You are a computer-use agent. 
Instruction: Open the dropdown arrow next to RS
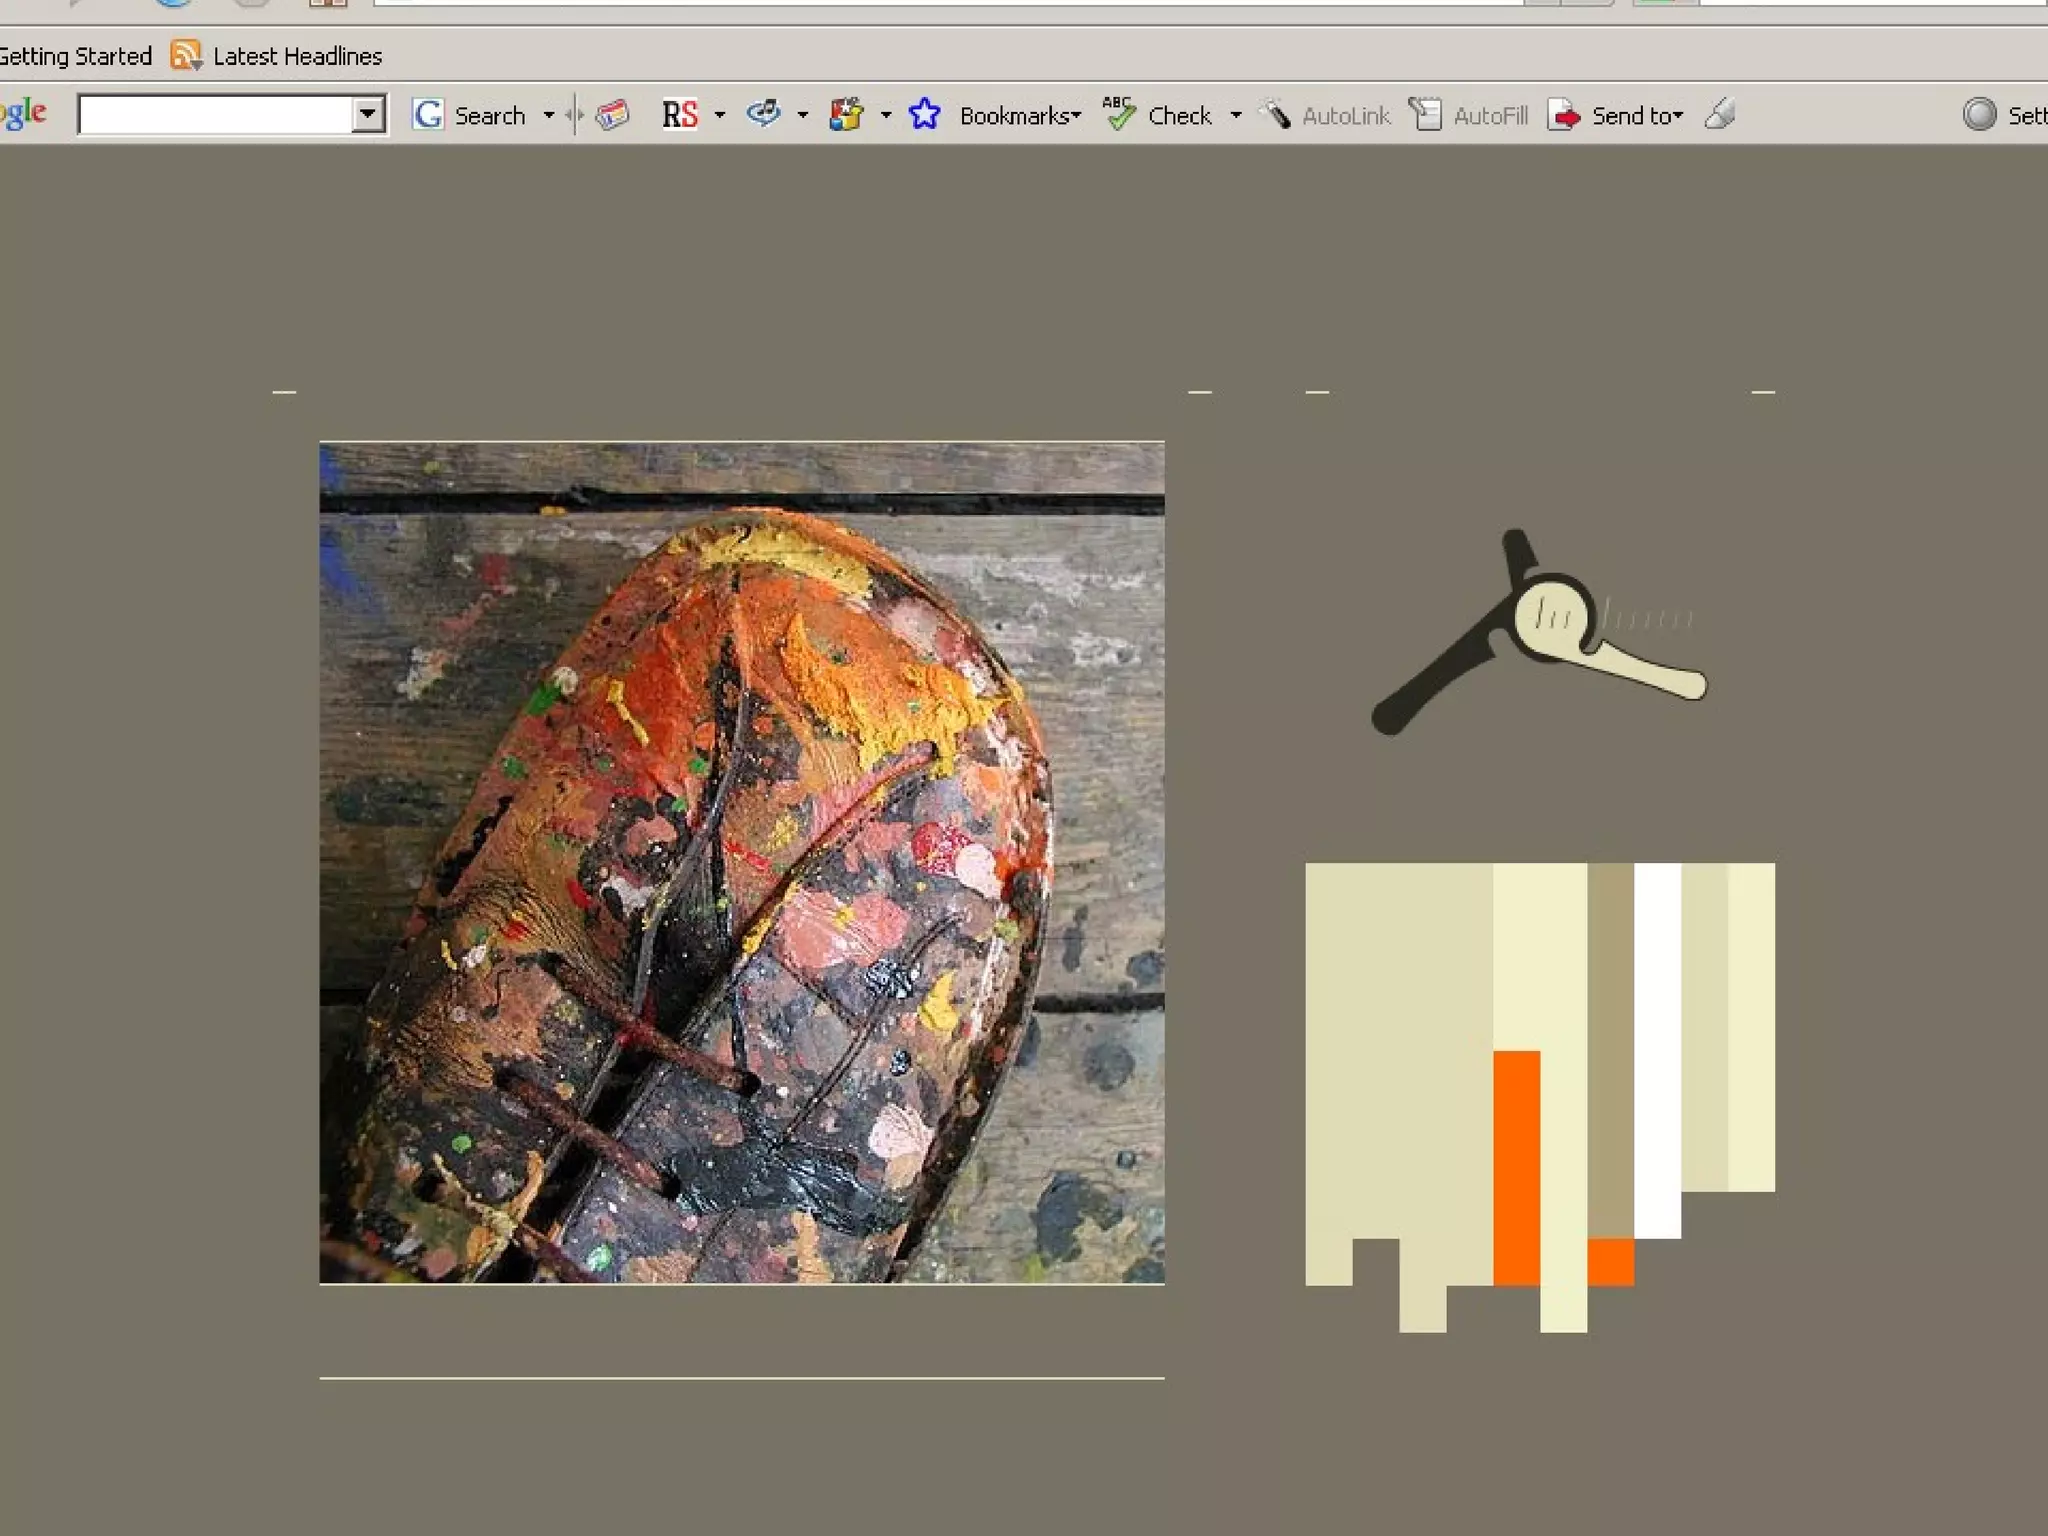tap(719, 116)
